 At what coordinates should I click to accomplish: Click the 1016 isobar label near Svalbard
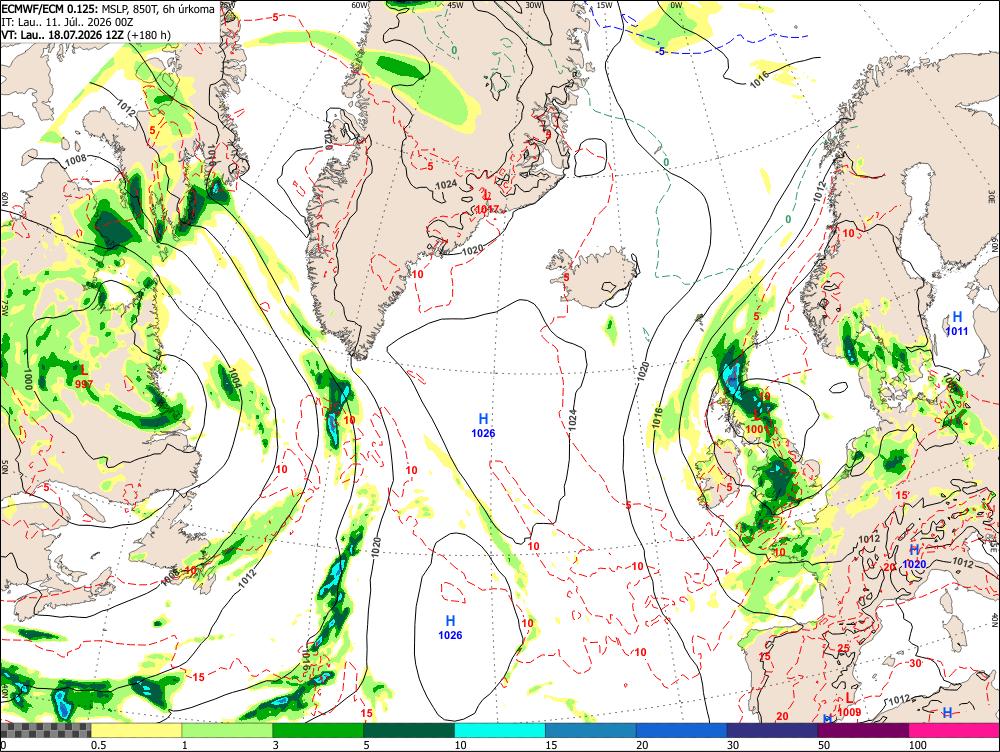(758, 79)
